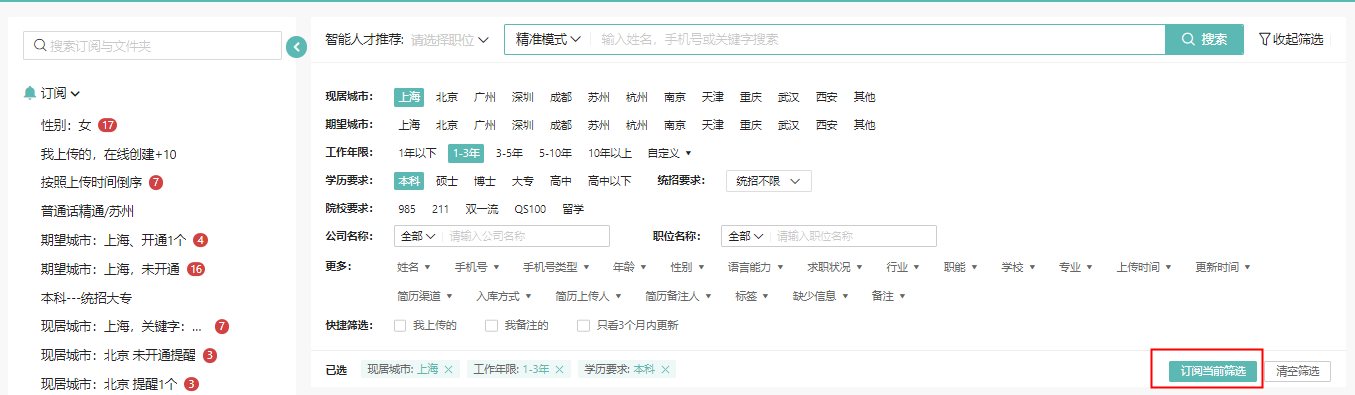
Task: Select the QS100 school requirement
Action: click(530, 209)
